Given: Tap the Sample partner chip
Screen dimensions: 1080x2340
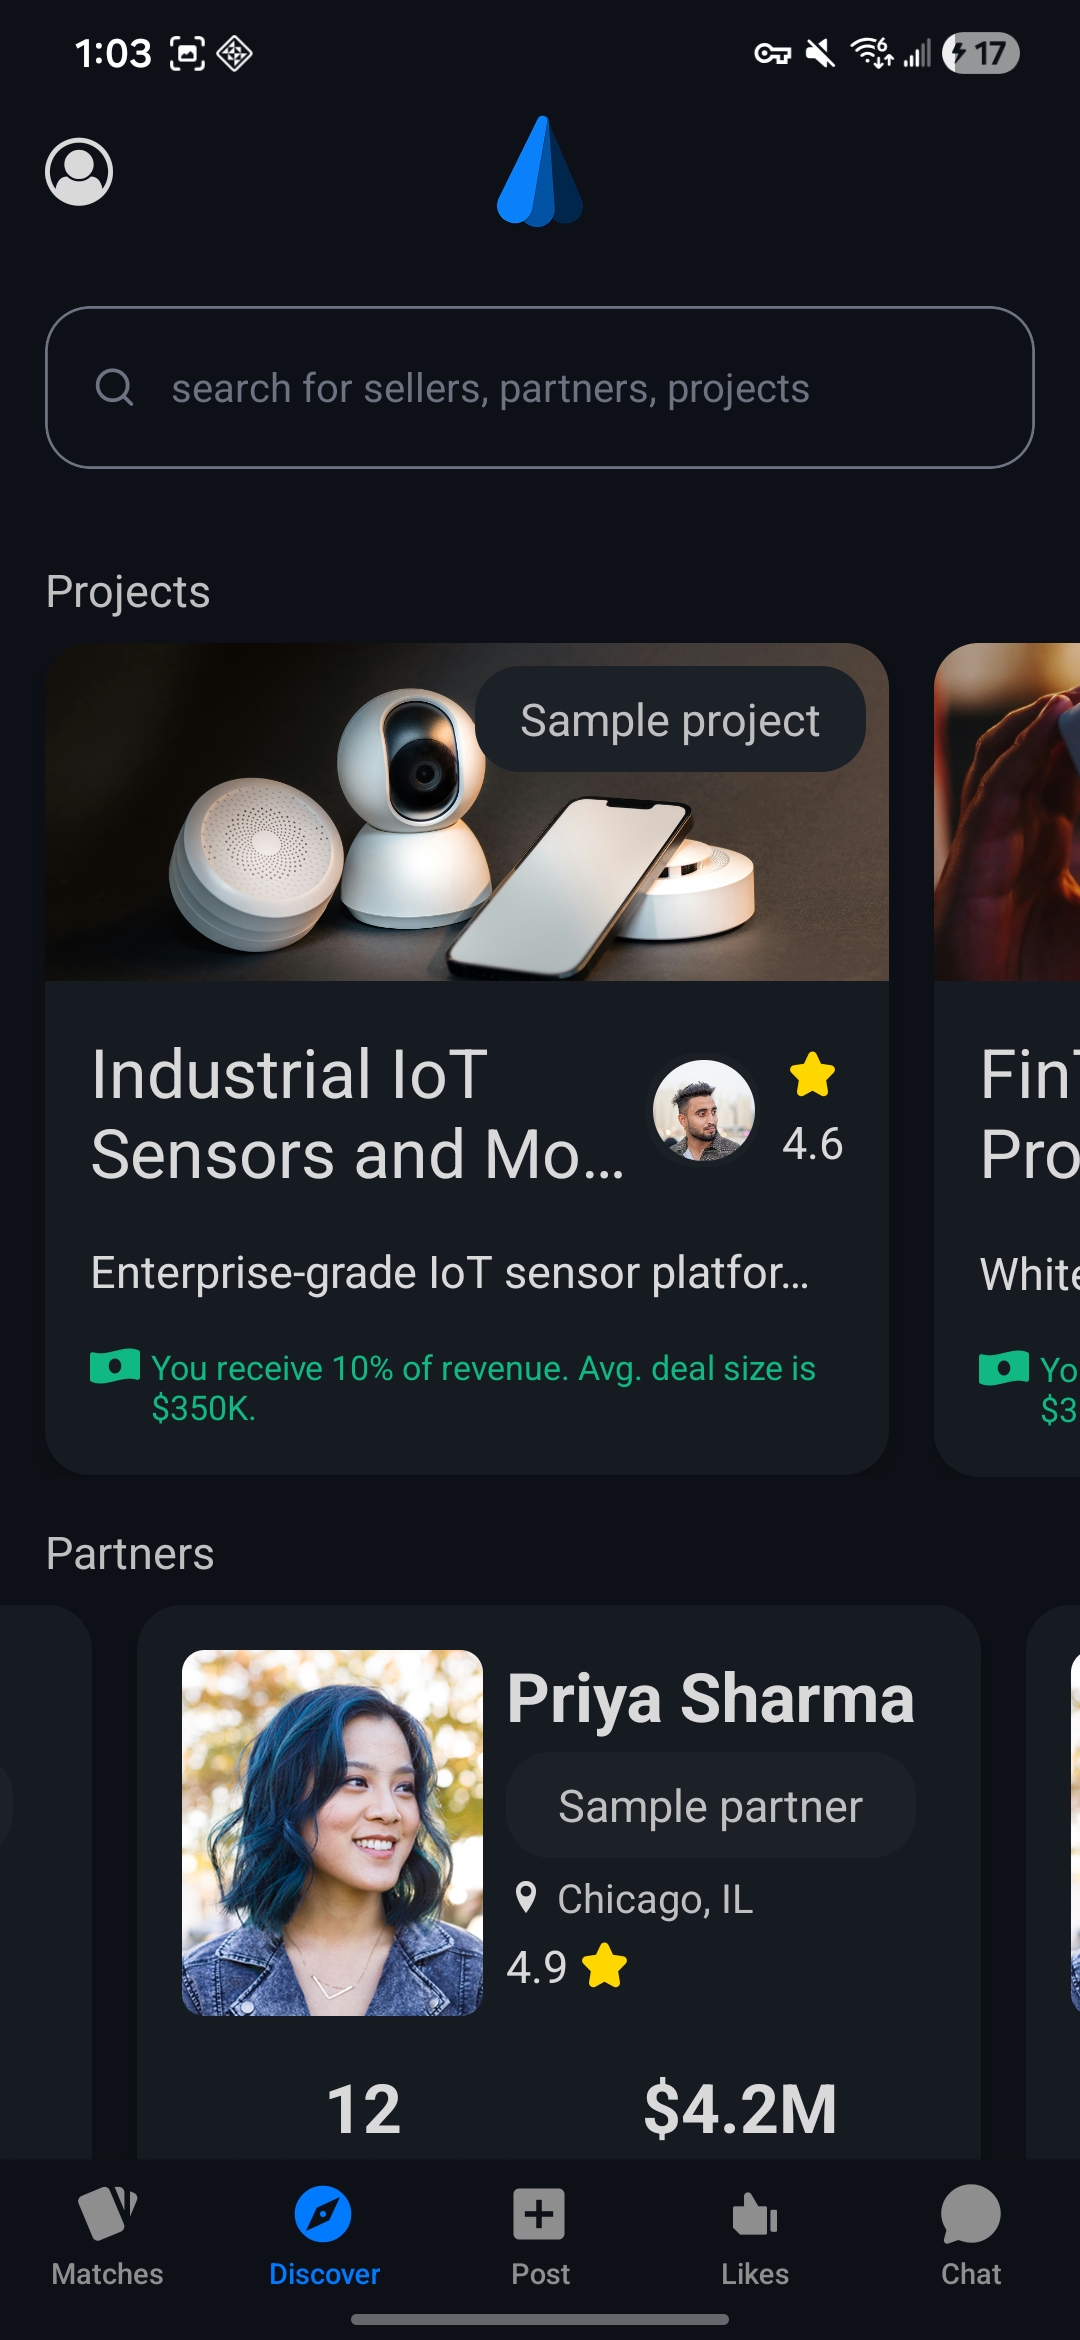Looking at the screenshot, I should click(710, 1805).
